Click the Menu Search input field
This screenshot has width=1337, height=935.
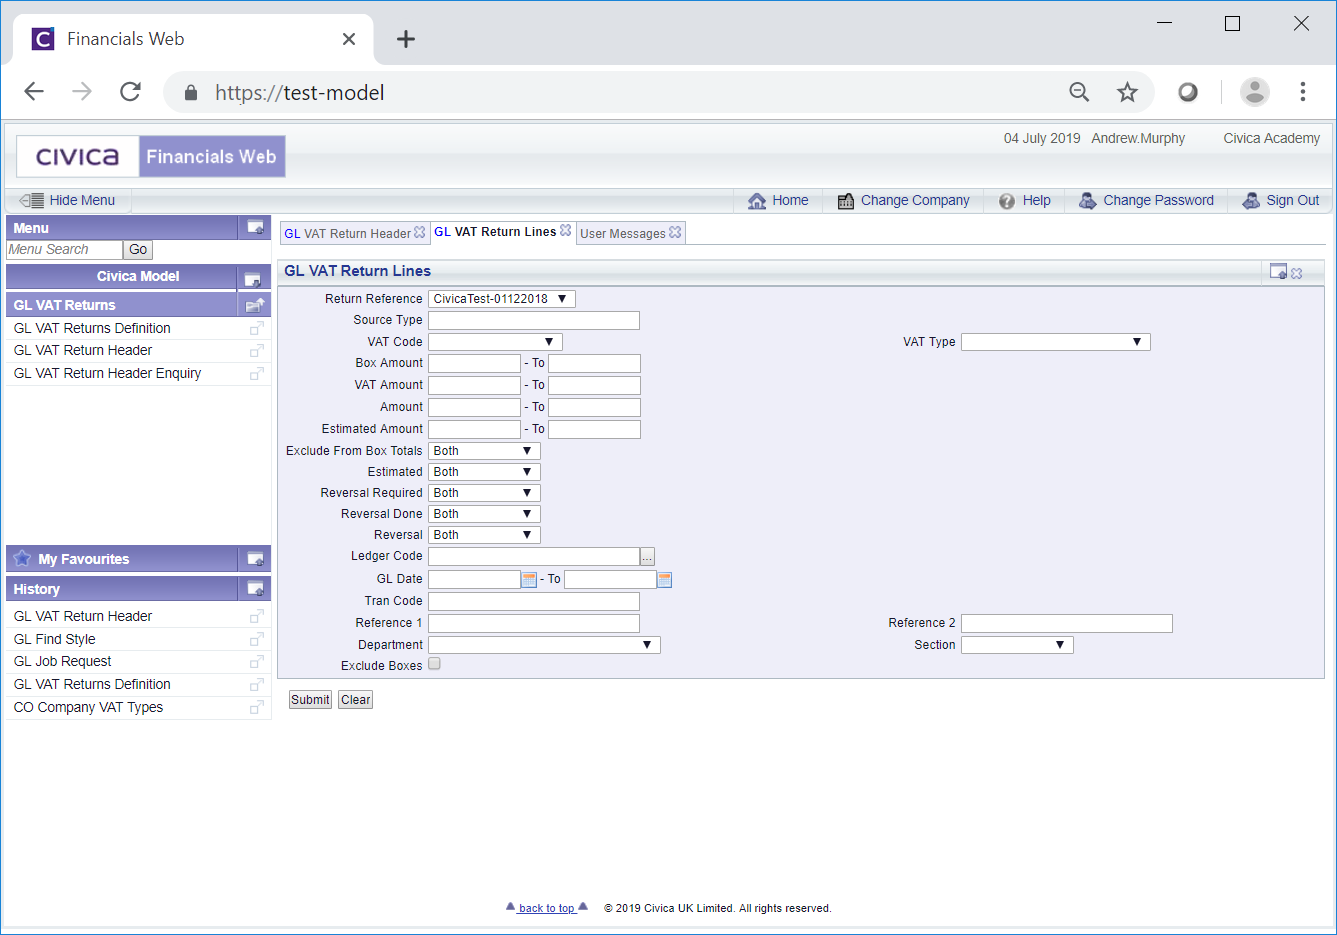coord(64,250)
